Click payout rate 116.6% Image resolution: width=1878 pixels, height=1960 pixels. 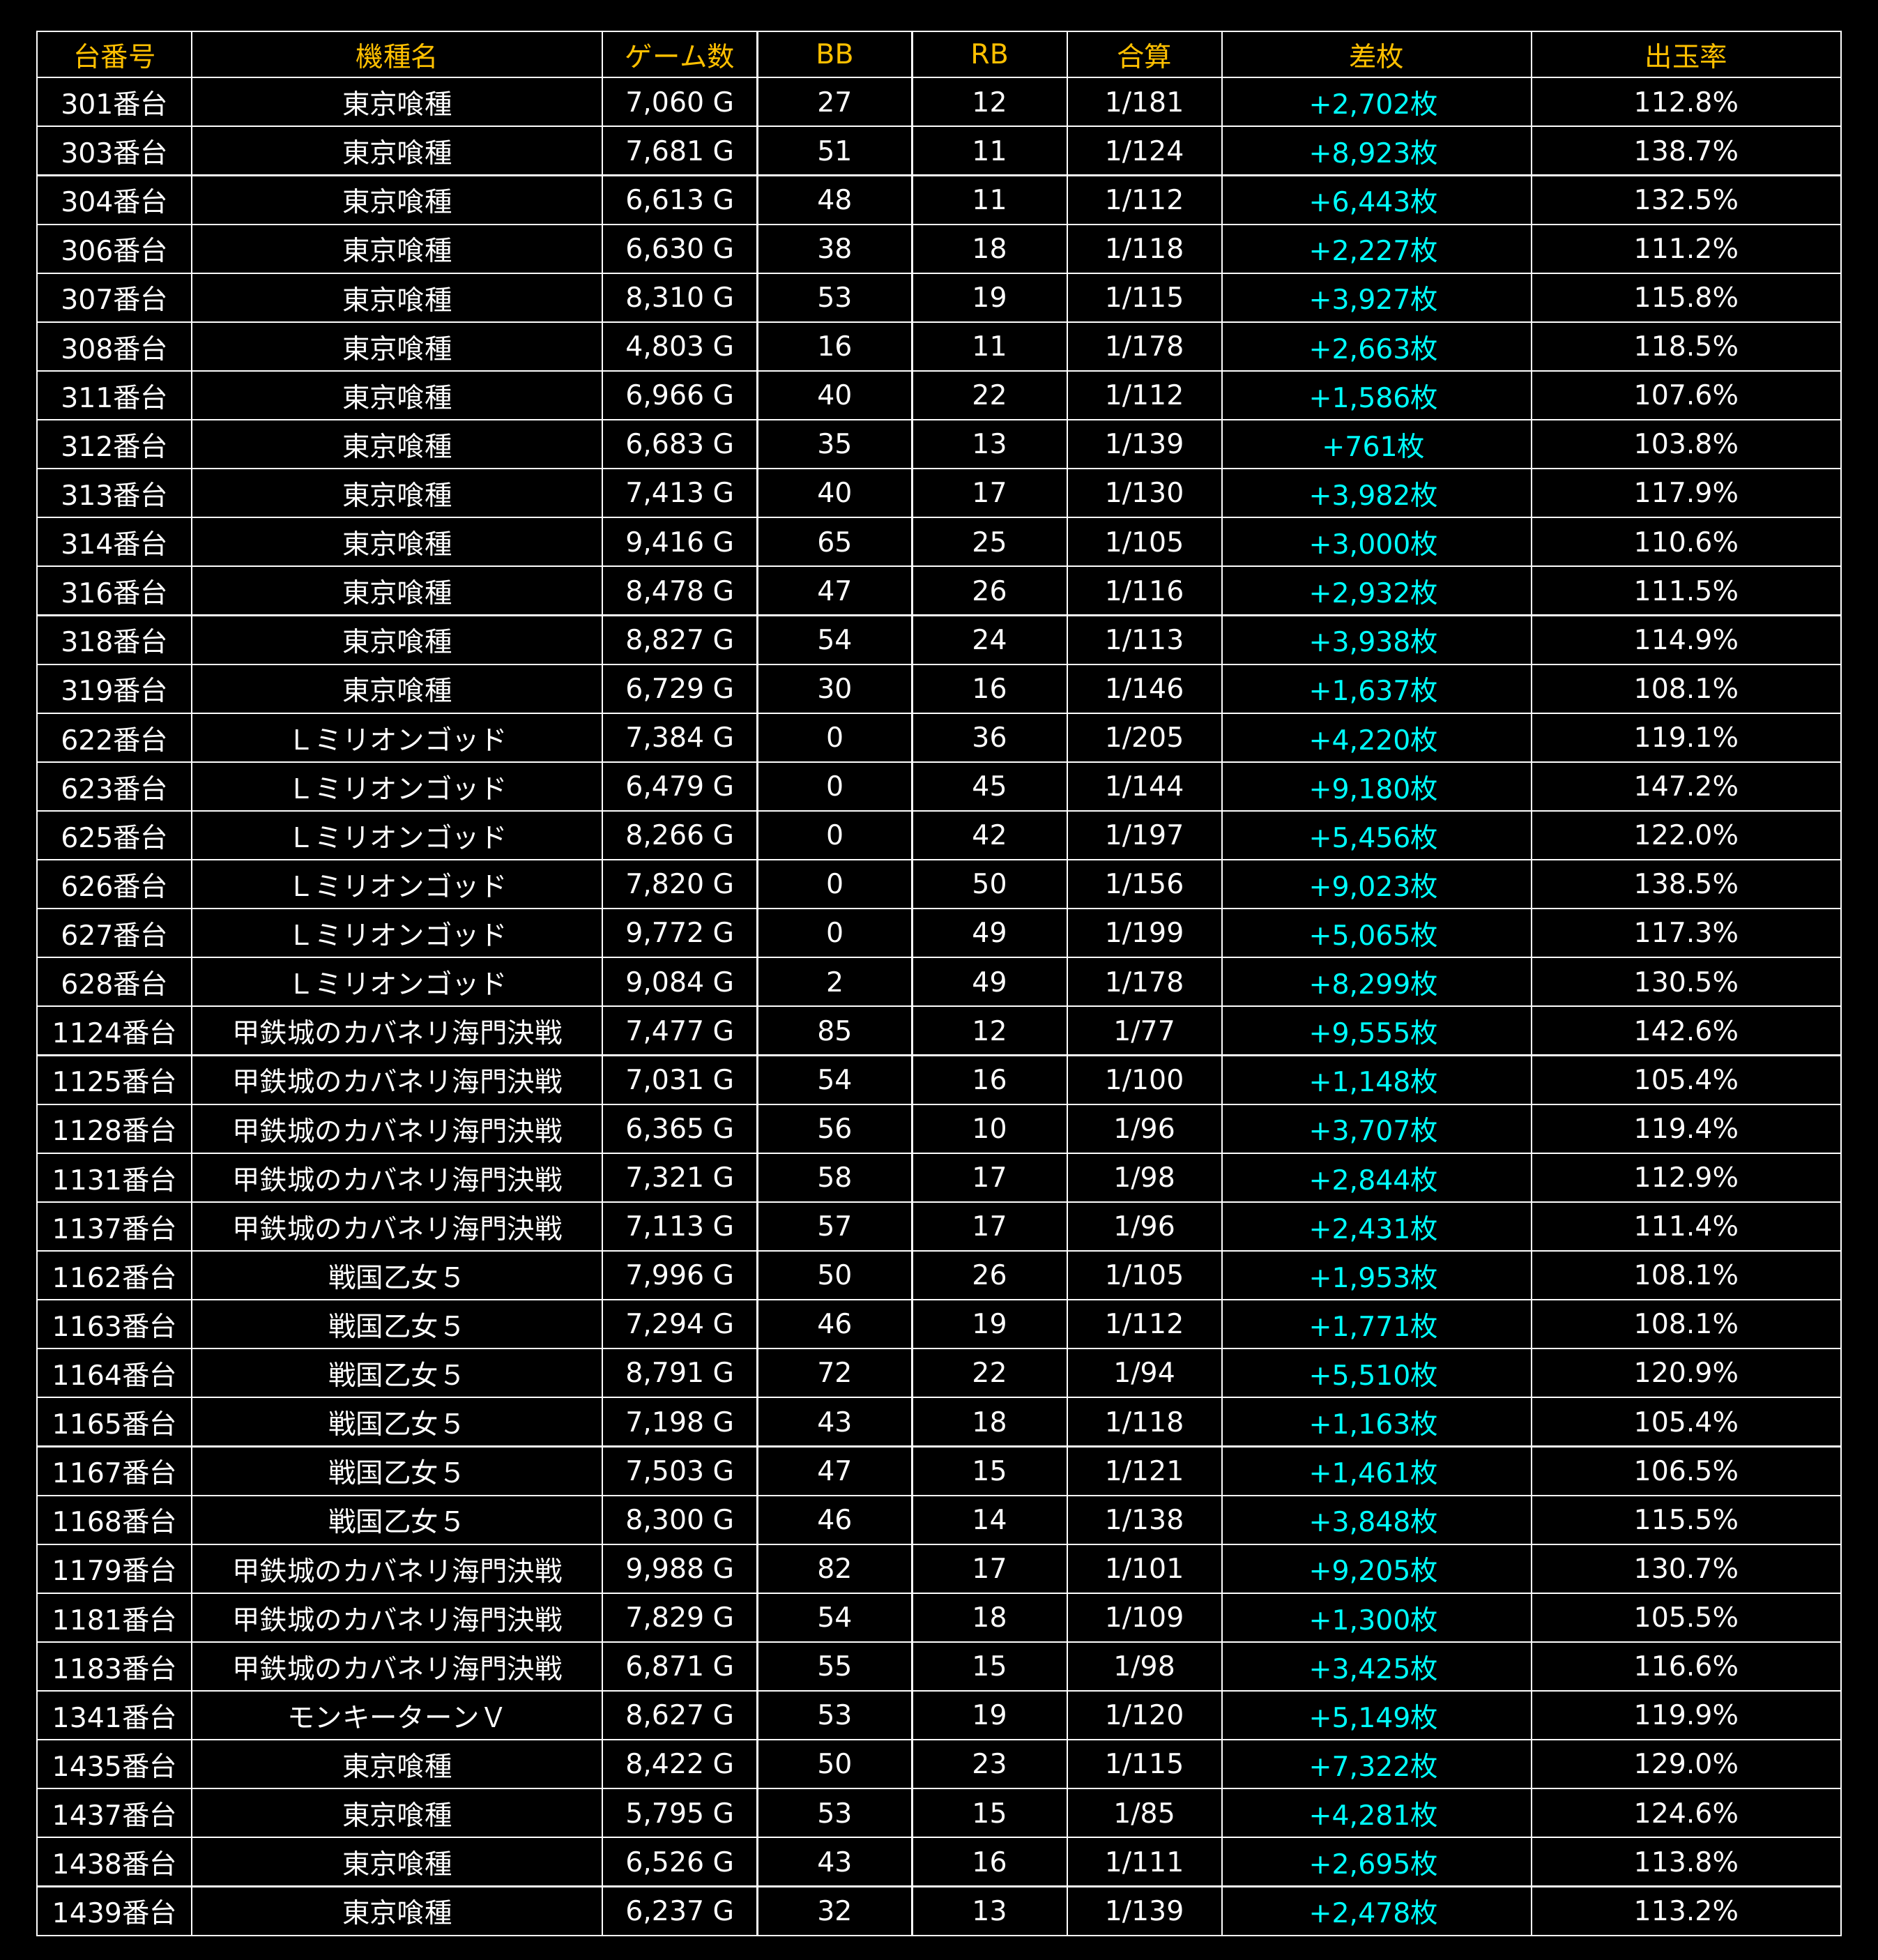(x=1686, y=1666)
